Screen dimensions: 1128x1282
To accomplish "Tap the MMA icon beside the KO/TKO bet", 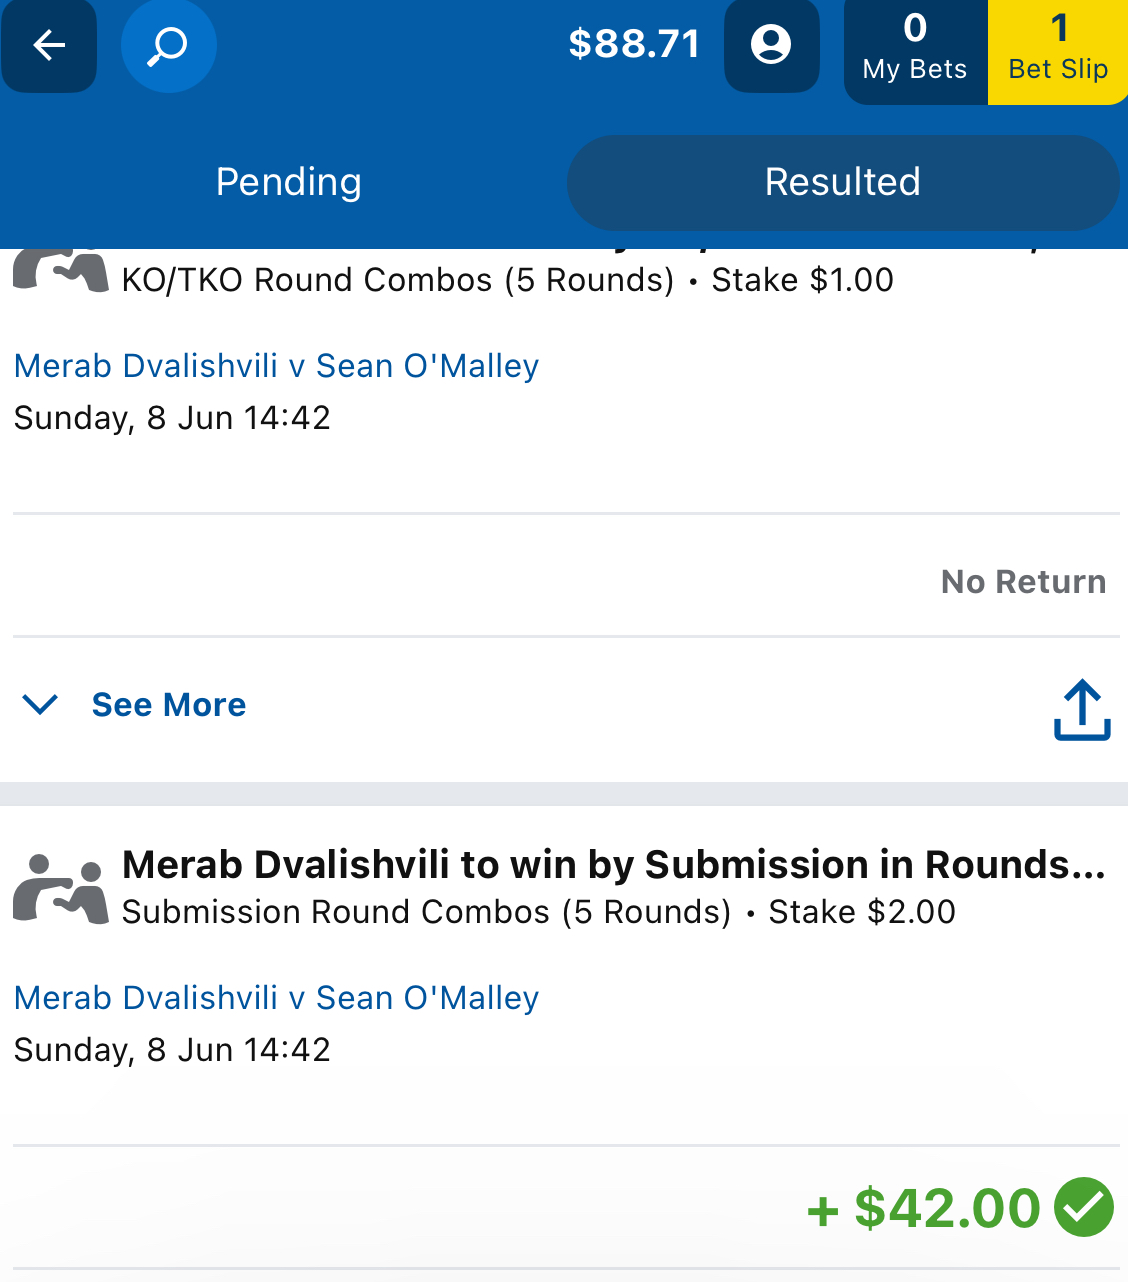I will 61,272.
